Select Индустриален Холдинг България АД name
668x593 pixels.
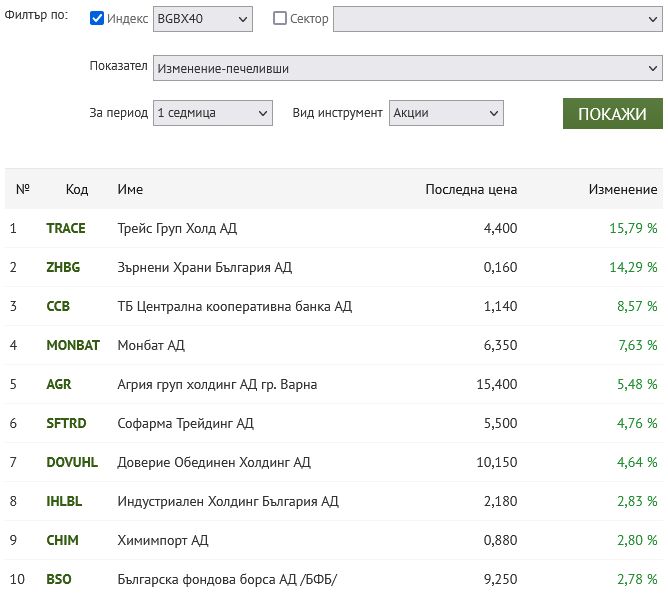[228, 501]
